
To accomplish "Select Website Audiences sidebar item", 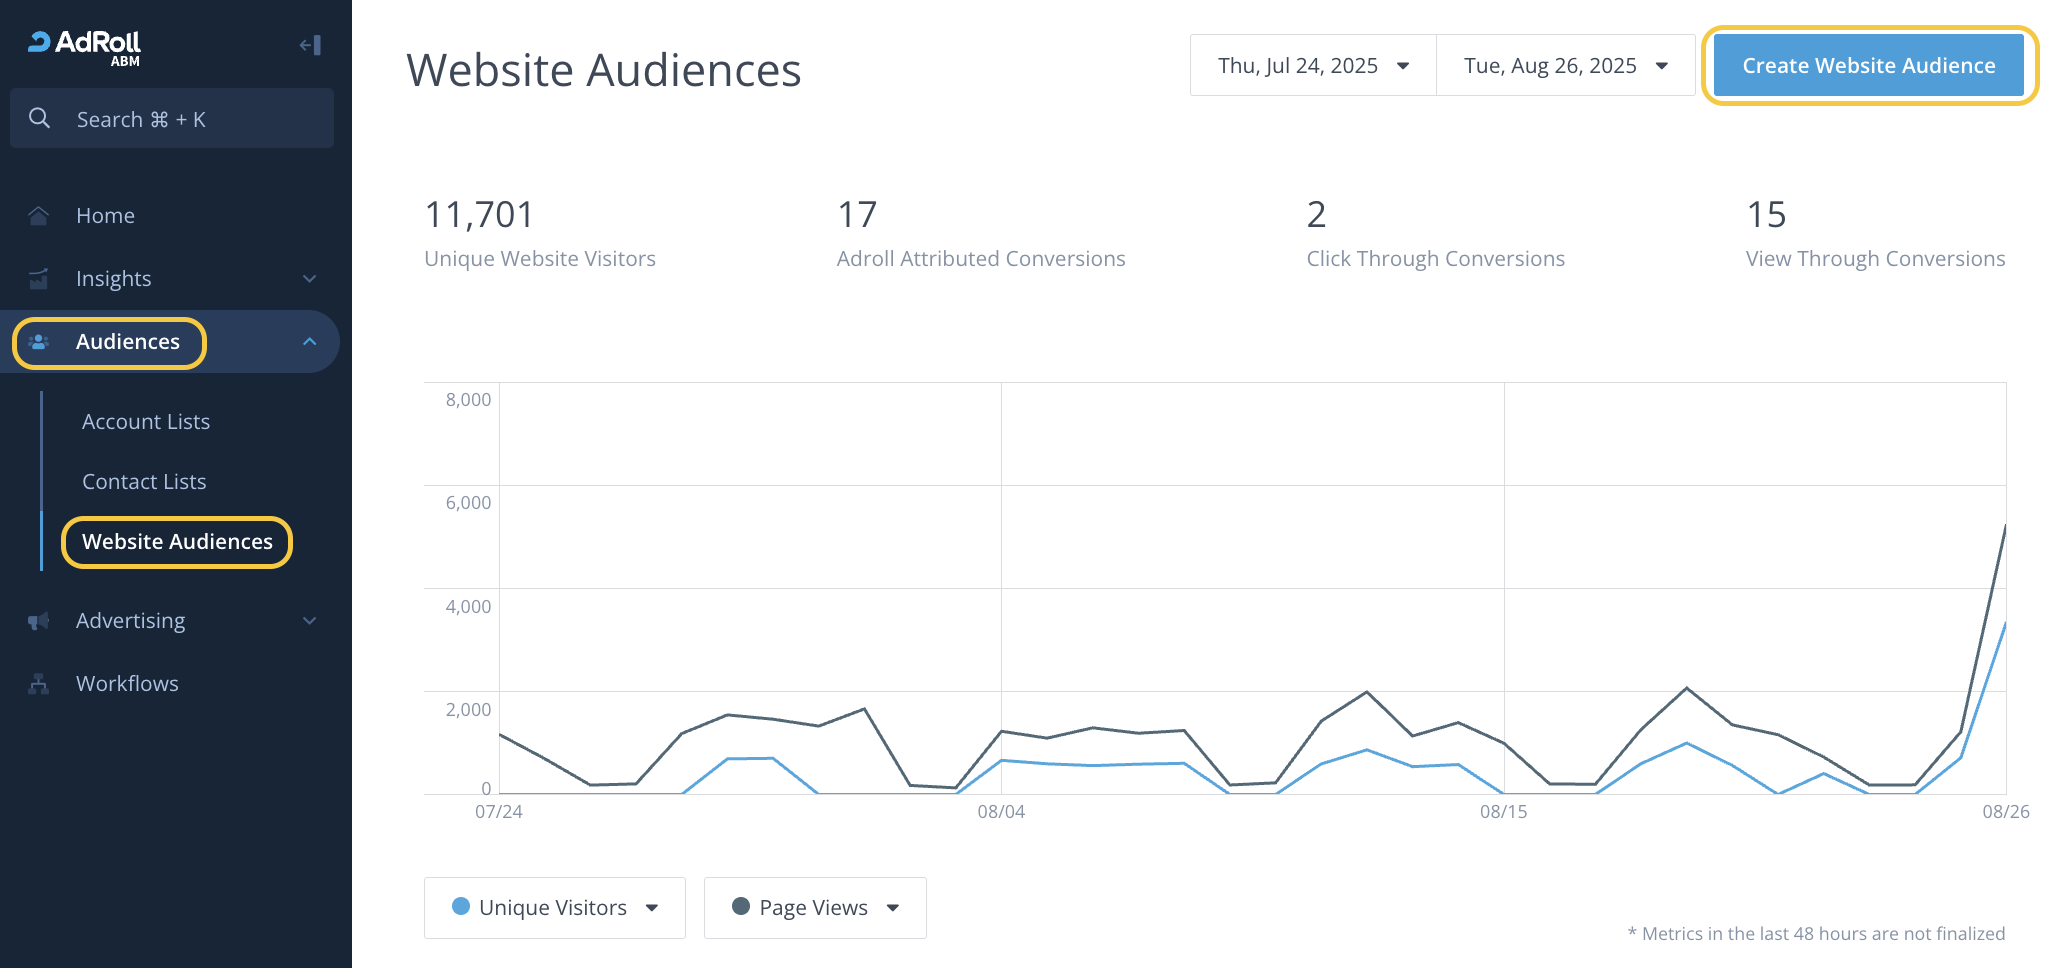I will pos(177,542).
